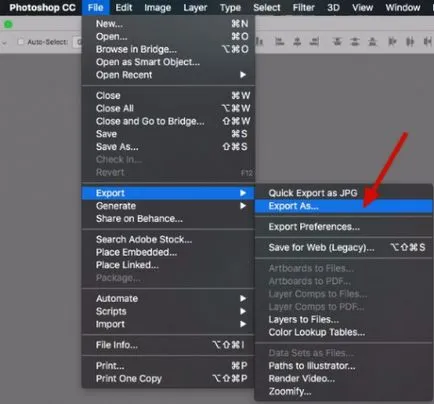The height and width of the screenshot is (404, 434).
Task: Click the green window zoom button
Action: pos(8,24)
